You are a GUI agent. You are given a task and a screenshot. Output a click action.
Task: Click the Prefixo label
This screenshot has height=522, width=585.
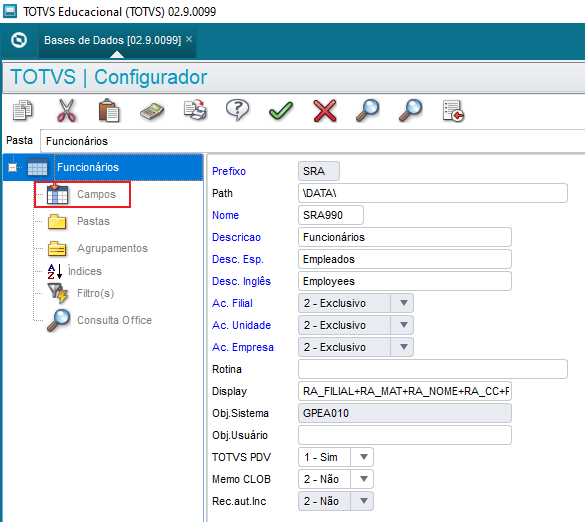point(229,171)
